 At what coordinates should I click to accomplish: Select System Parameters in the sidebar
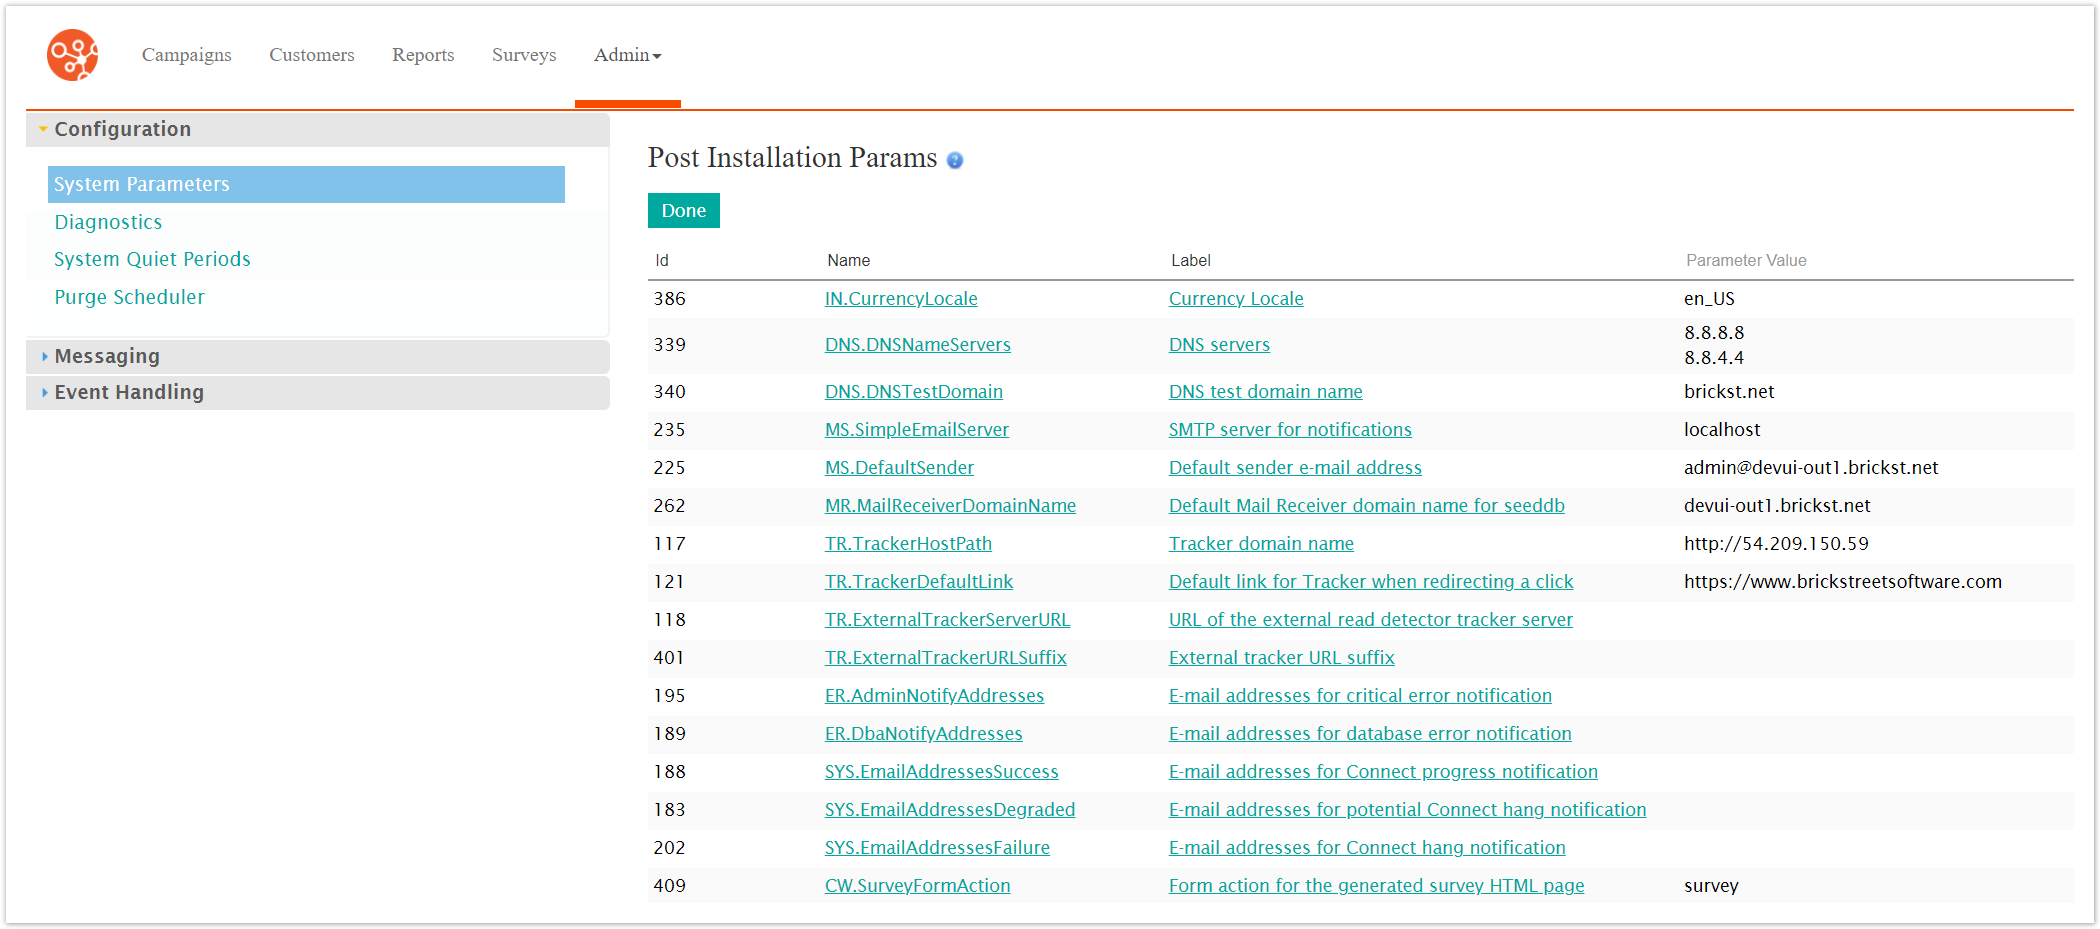(142, 184)
